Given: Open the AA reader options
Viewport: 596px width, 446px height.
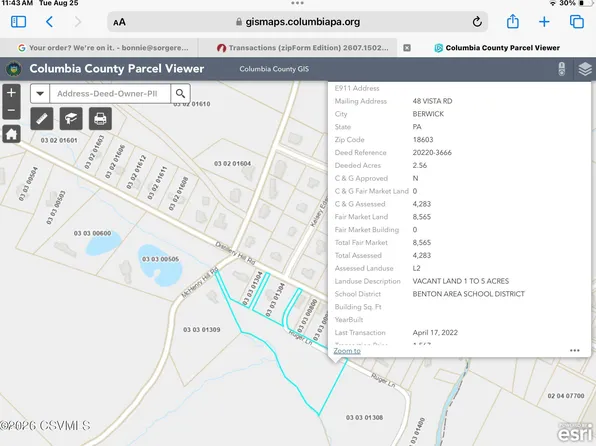Looking at the screenshot, I should point(119,22).
